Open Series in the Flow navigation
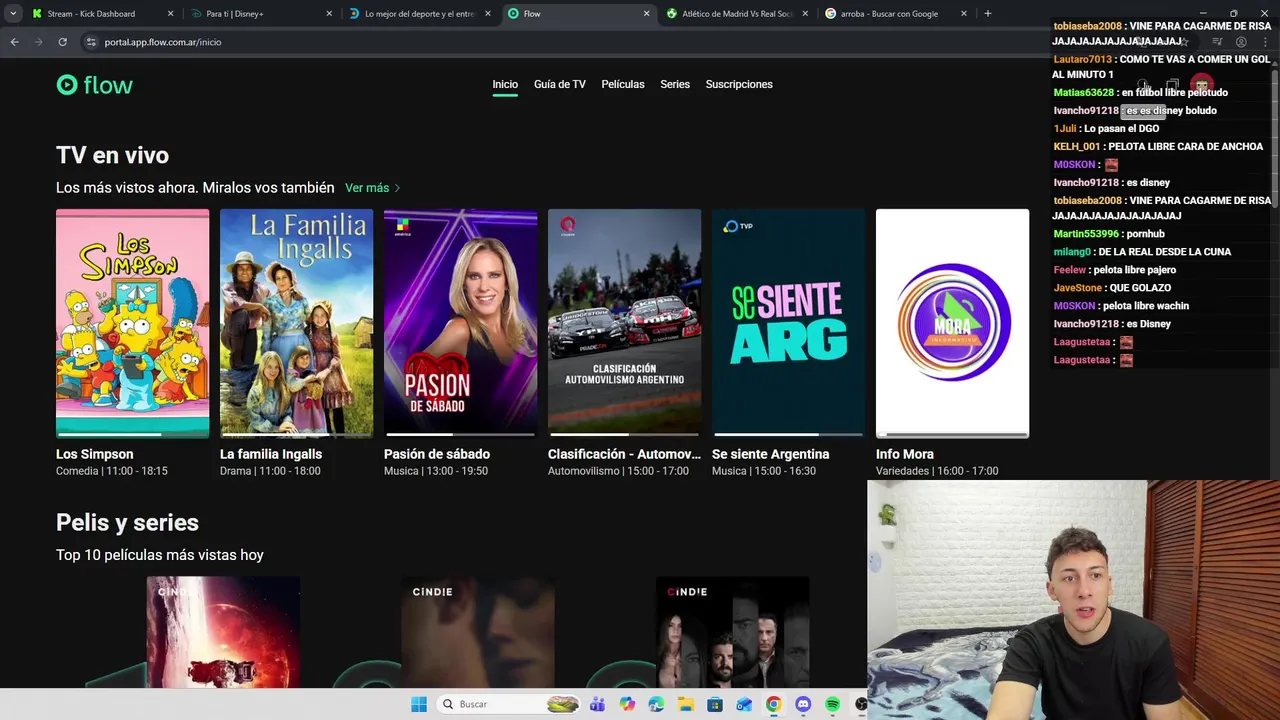 point(675,85)
